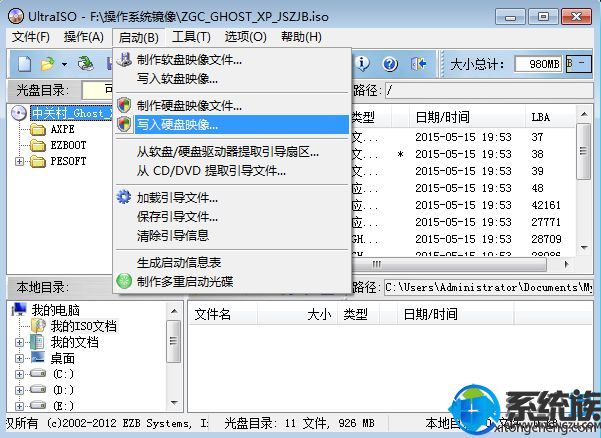This screenshot has width=601, height=438.
Task: Expand the PESOFT folder tree node
Action: coord(19,162)
